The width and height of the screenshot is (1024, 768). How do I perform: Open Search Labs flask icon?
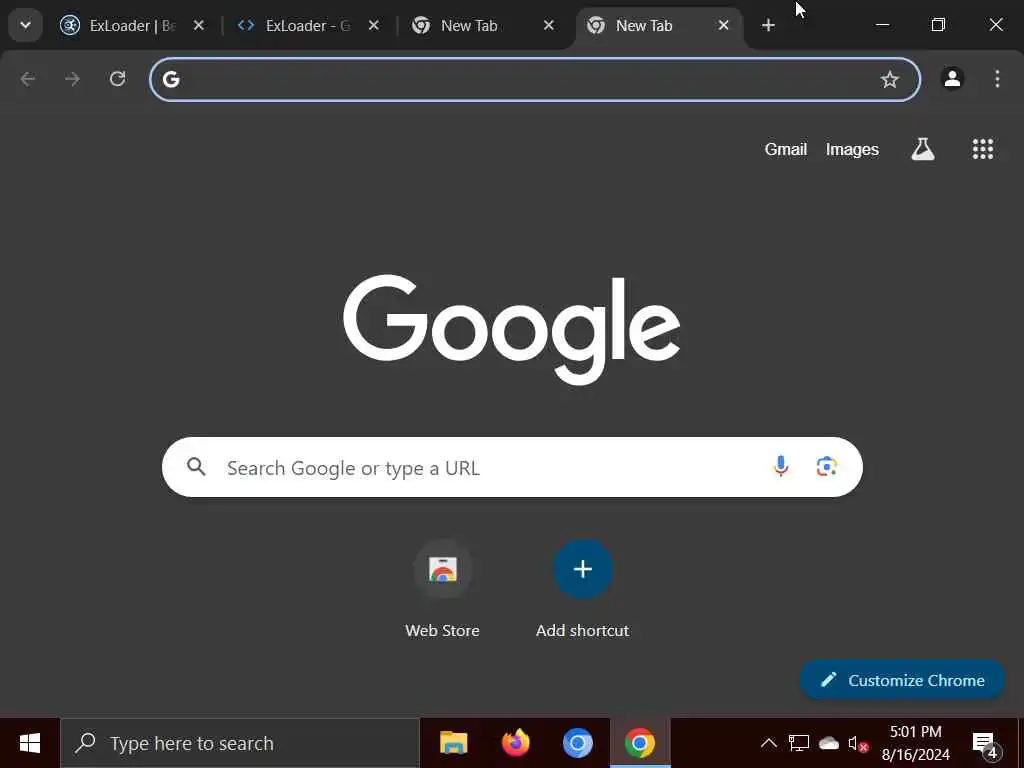pyautogui.click(x=923, y=150)
